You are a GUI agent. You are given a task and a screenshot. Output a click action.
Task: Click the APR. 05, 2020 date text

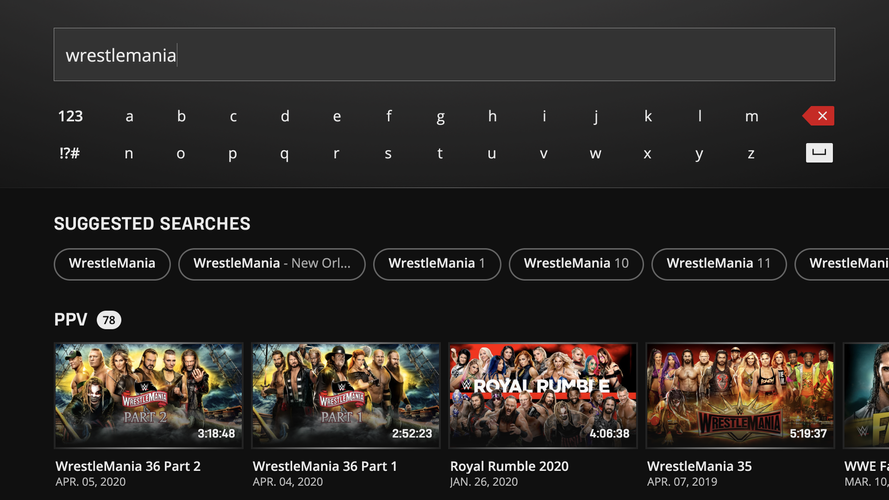tap(91, 482)
